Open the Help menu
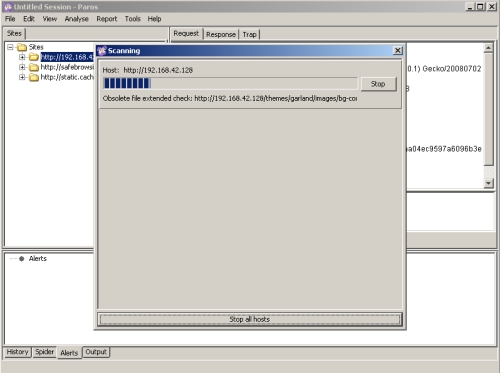 (x=154, y=19)
